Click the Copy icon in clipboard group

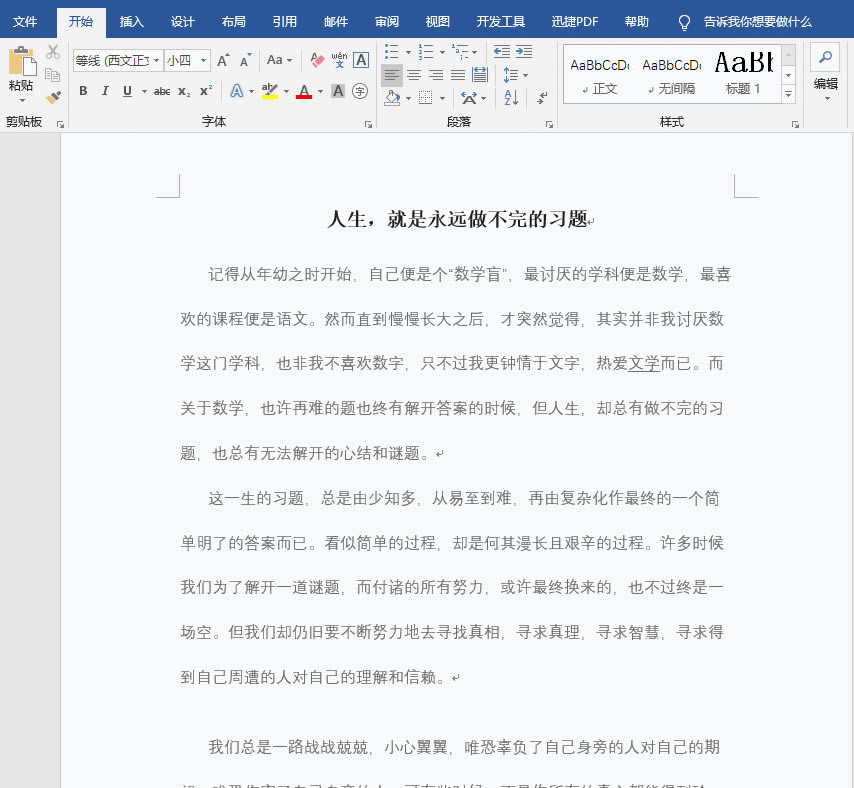(x=53, y=75)
